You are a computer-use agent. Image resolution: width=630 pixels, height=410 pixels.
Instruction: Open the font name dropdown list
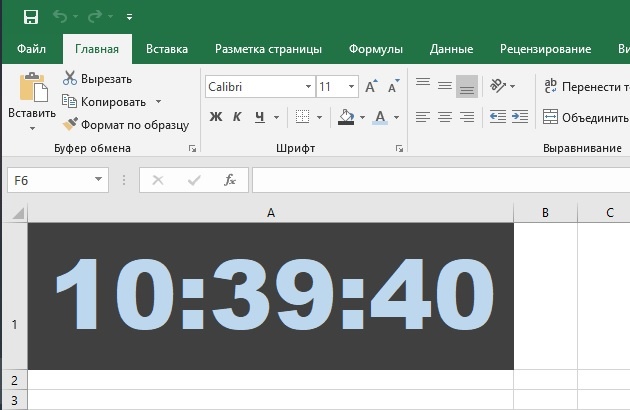coord(308,87)
